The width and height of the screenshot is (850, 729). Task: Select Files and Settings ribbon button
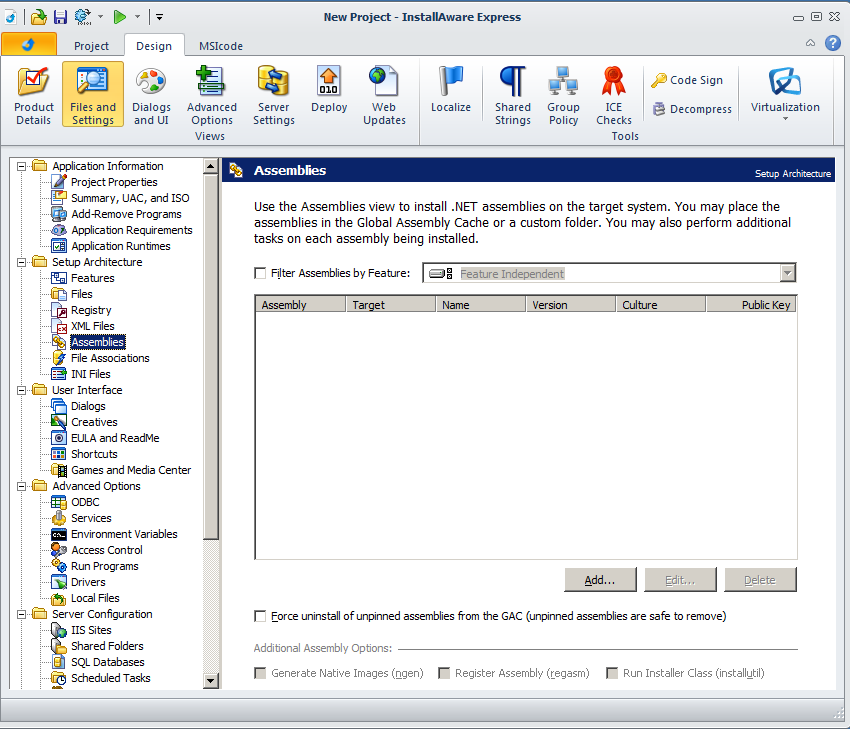coord(93,95)
